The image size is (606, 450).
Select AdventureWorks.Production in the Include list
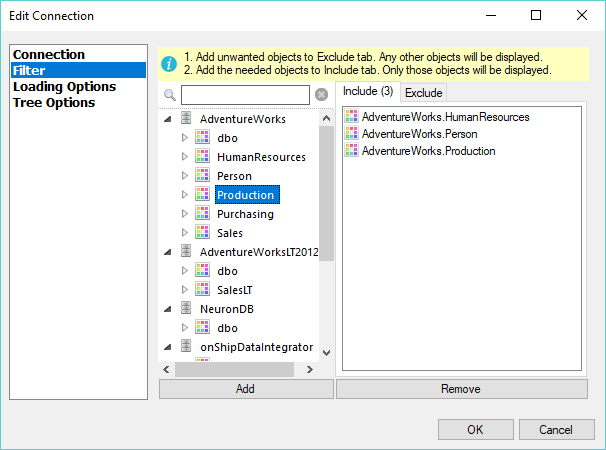click(x=428, y=151)
